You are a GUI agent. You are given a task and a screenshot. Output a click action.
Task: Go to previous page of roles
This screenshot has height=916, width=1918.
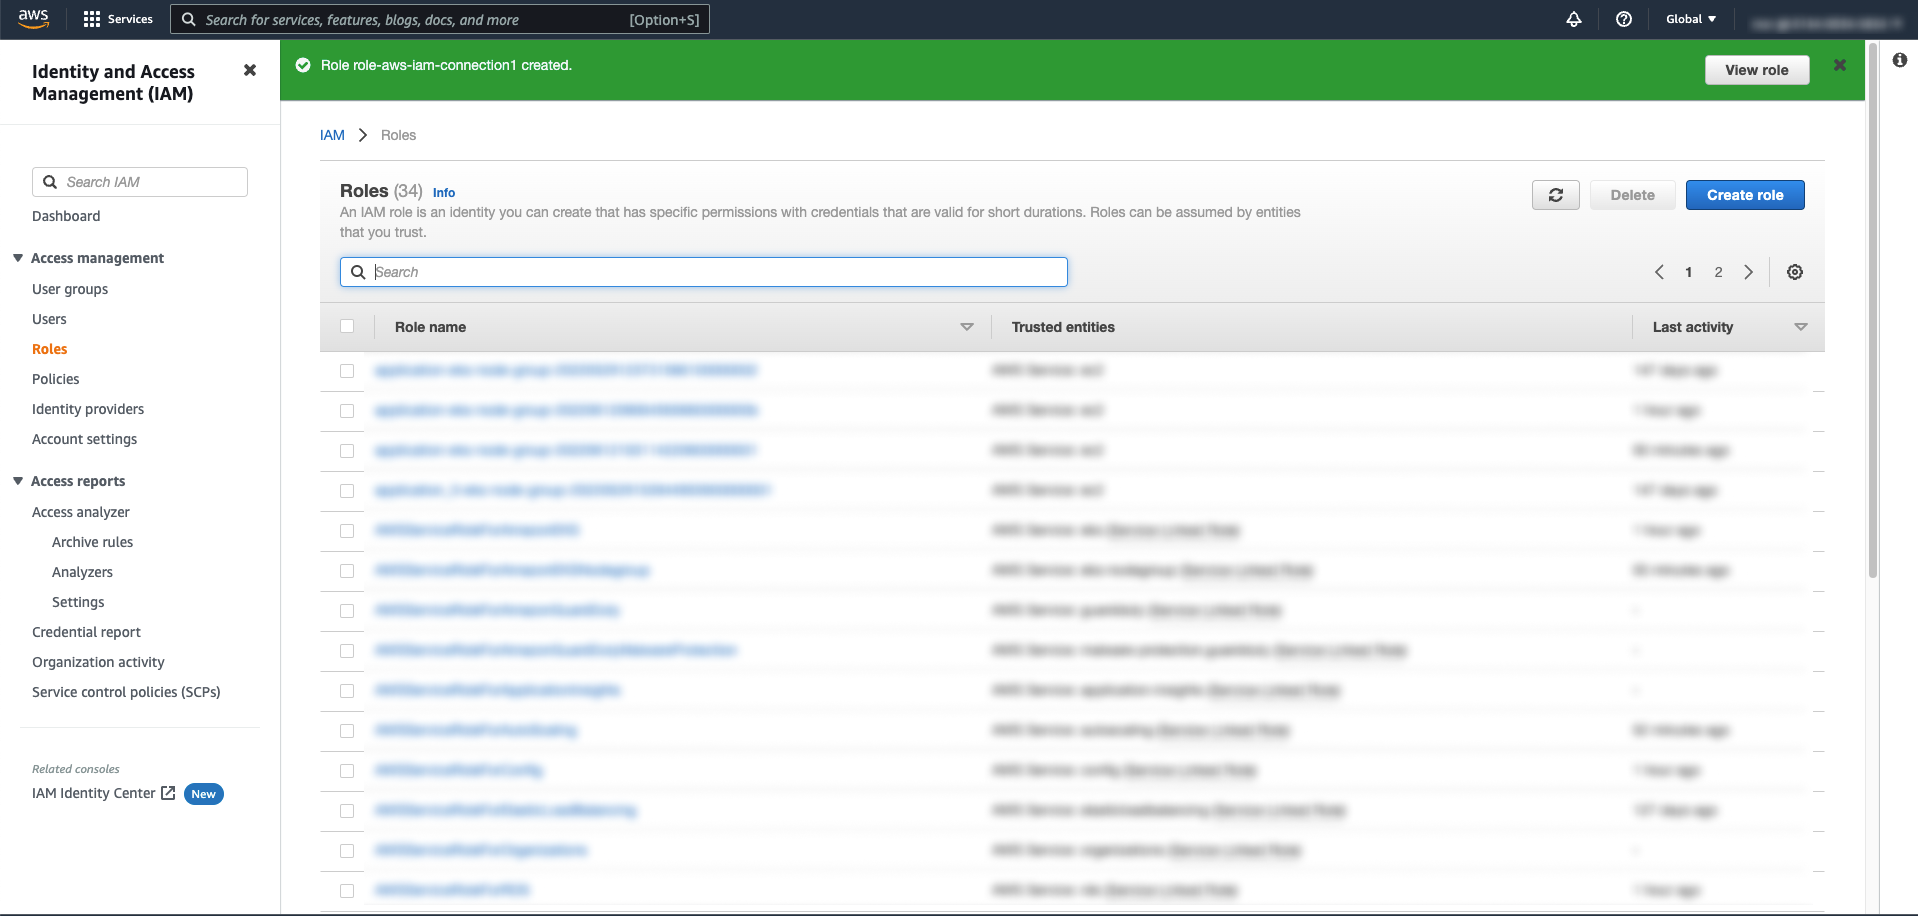pos(1659,272)
